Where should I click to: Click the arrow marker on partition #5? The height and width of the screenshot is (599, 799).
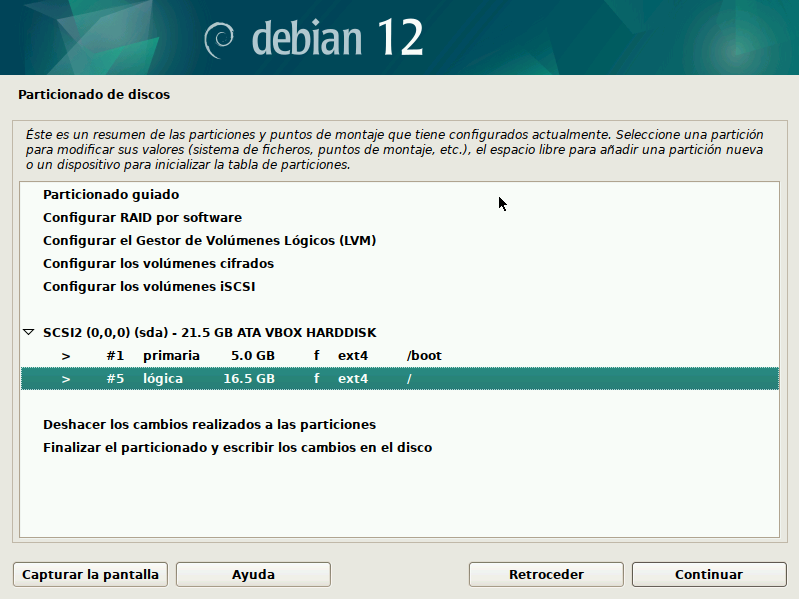pyautogui.click(x=66, y=379)
